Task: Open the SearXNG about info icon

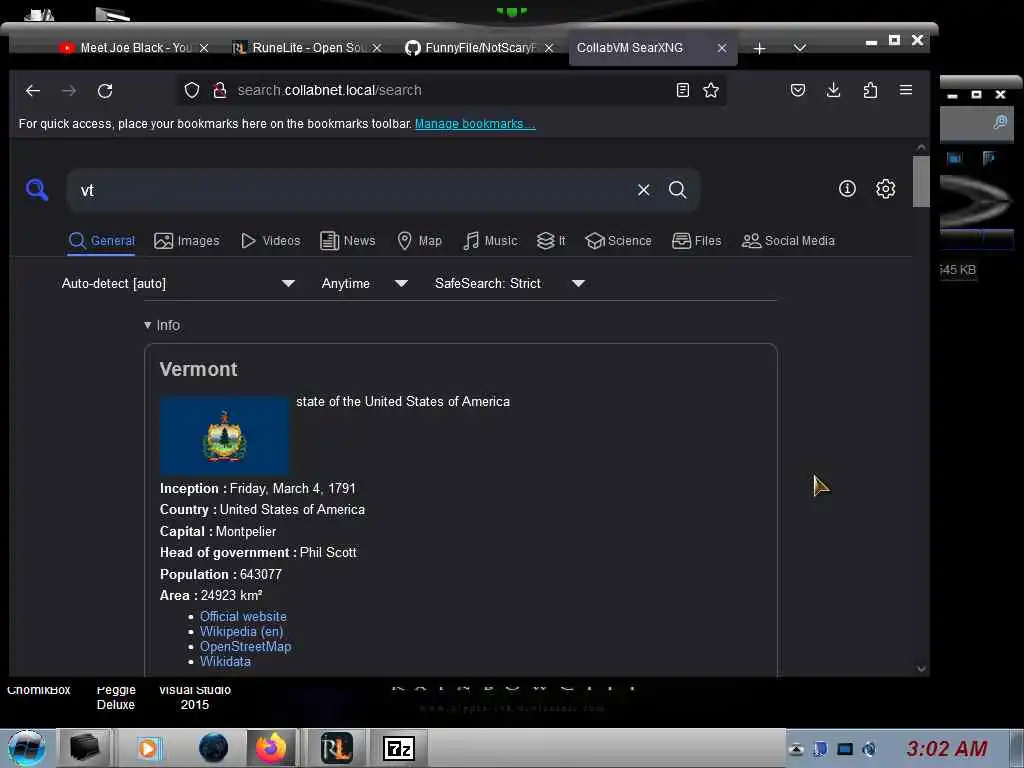Action: [x=847, y=189]
